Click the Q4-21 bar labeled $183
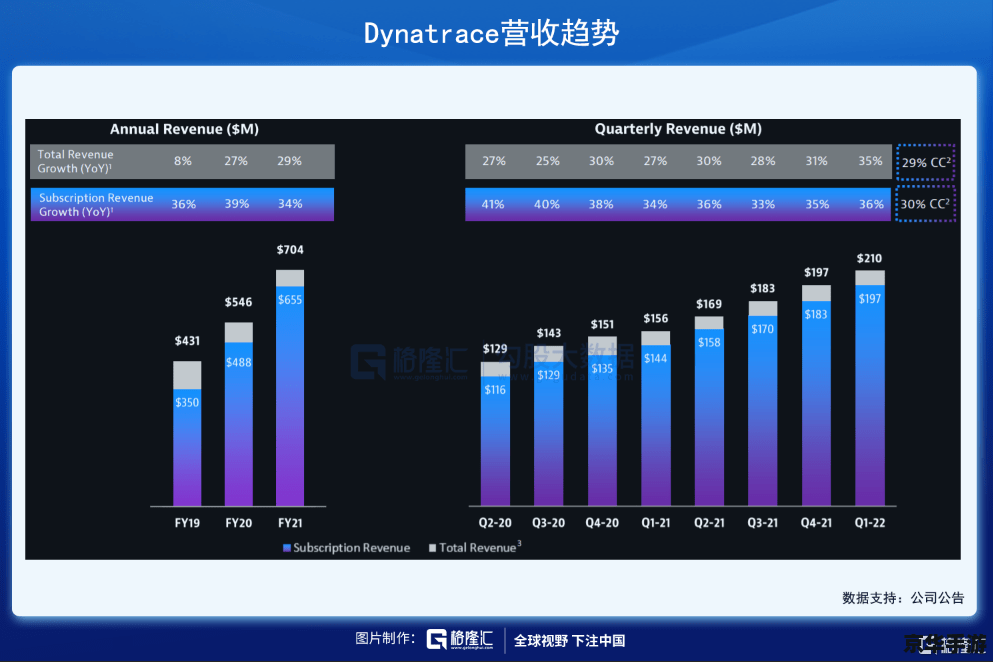This screenshot has height=662, width=993. click(x=816, y=395)
